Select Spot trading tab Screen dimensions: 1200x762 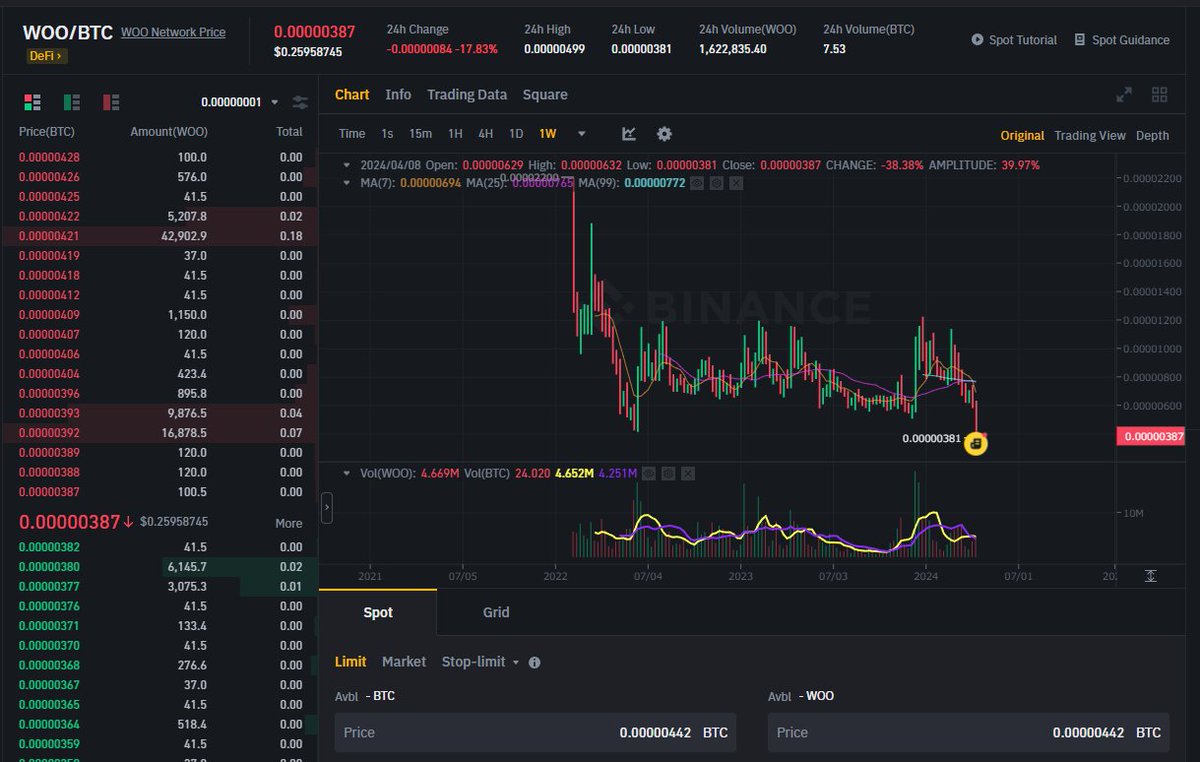click(x=378, y=612)
